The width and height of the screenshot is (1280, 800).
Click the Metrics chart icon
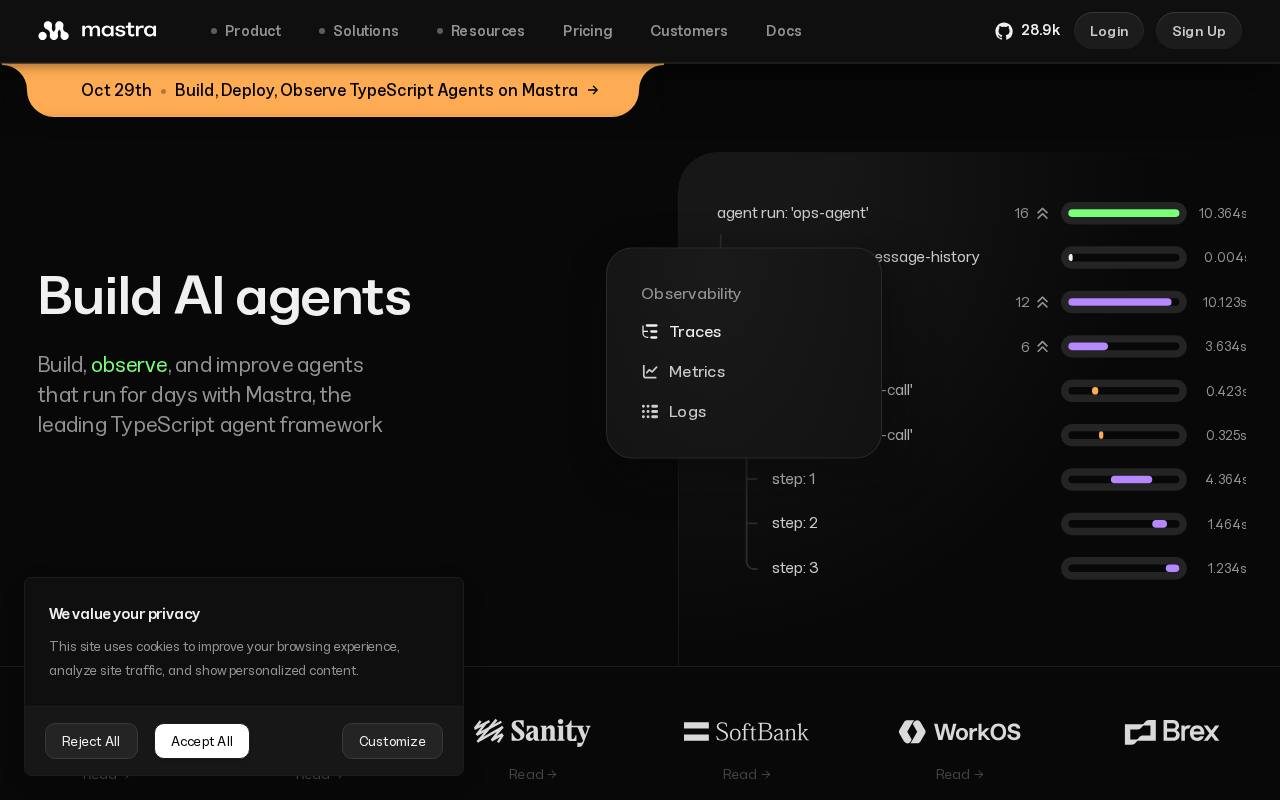(x=650, y=371)
